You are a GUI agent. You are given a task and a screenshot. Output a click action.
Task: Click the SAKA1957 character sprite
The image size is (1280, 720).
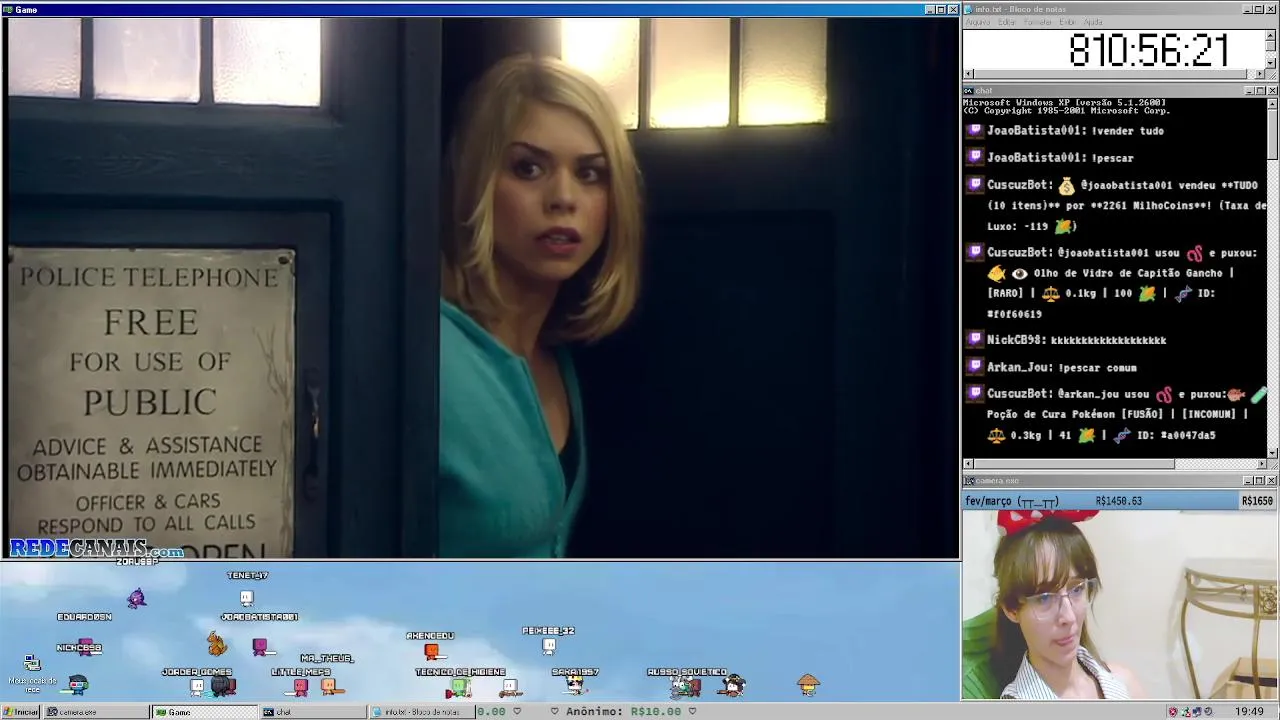575,686
